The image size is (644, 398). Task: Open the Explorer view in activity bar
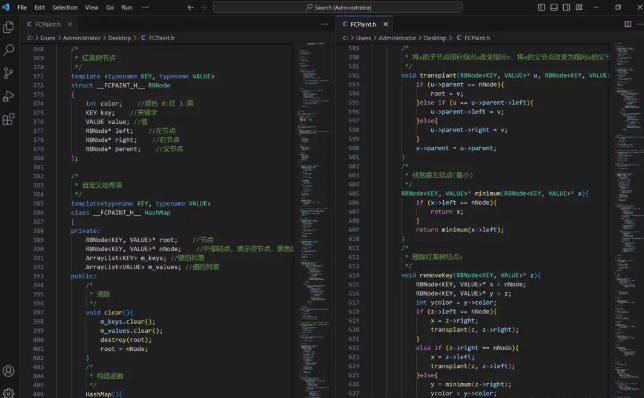[x=8, y=27]
